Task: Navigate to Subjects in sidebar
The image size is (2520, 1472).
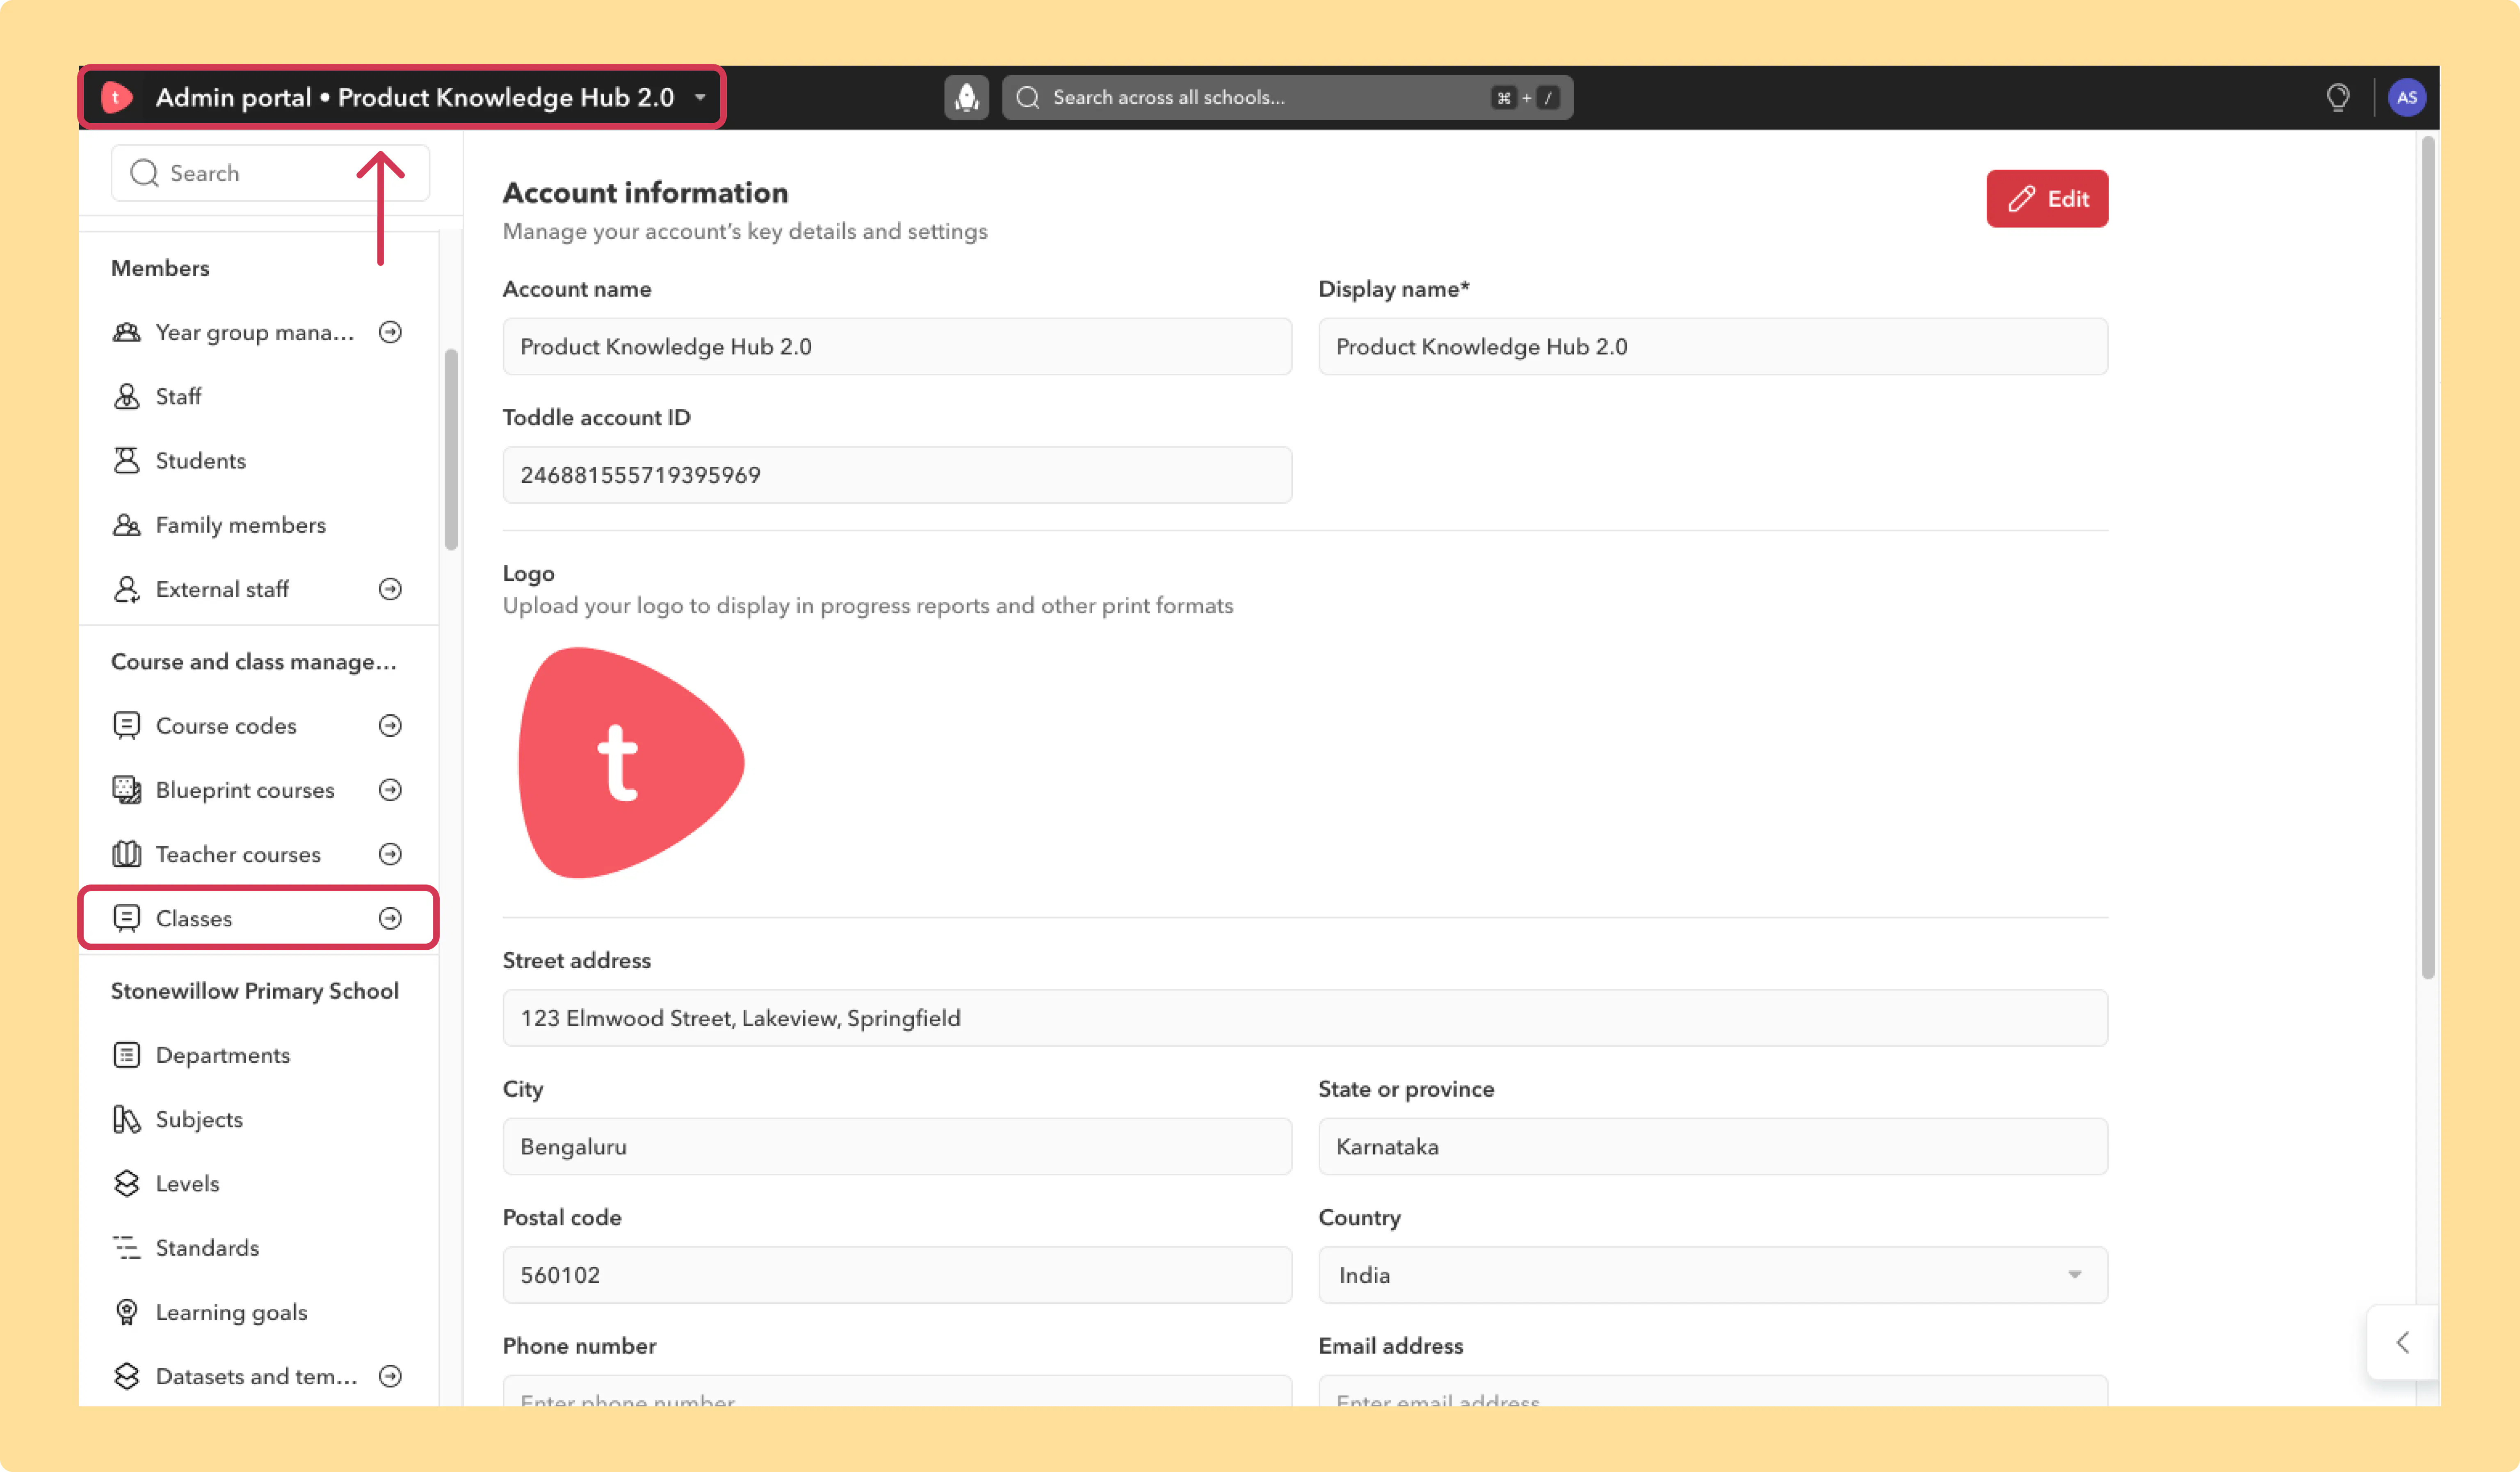Action: coord(258,1119)
